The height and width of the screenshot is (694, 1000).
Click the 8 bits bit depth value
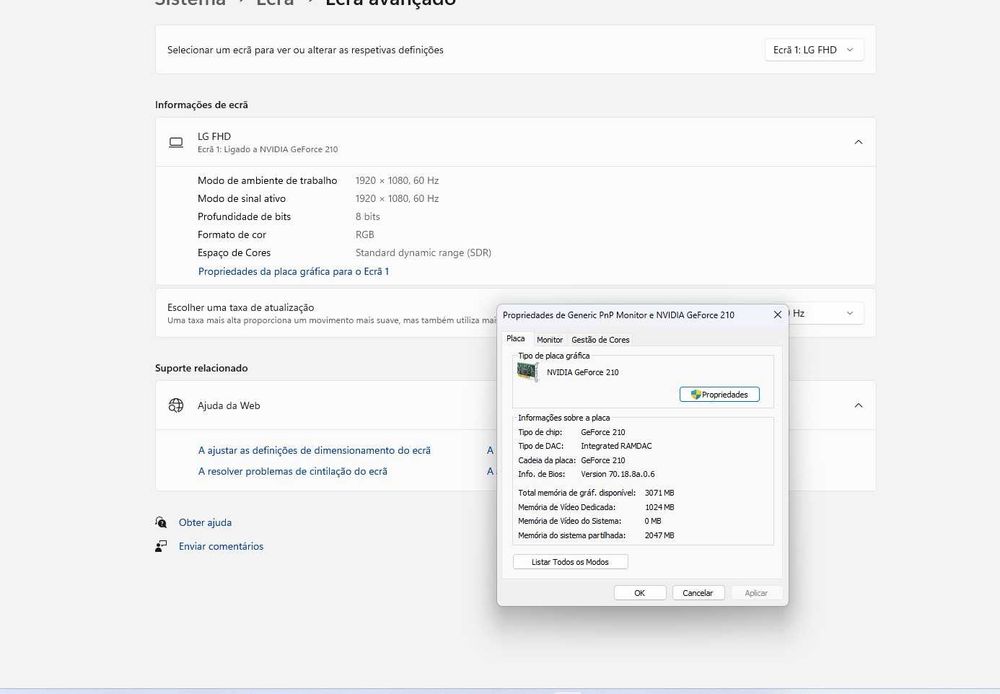click(x=367, y=217)
